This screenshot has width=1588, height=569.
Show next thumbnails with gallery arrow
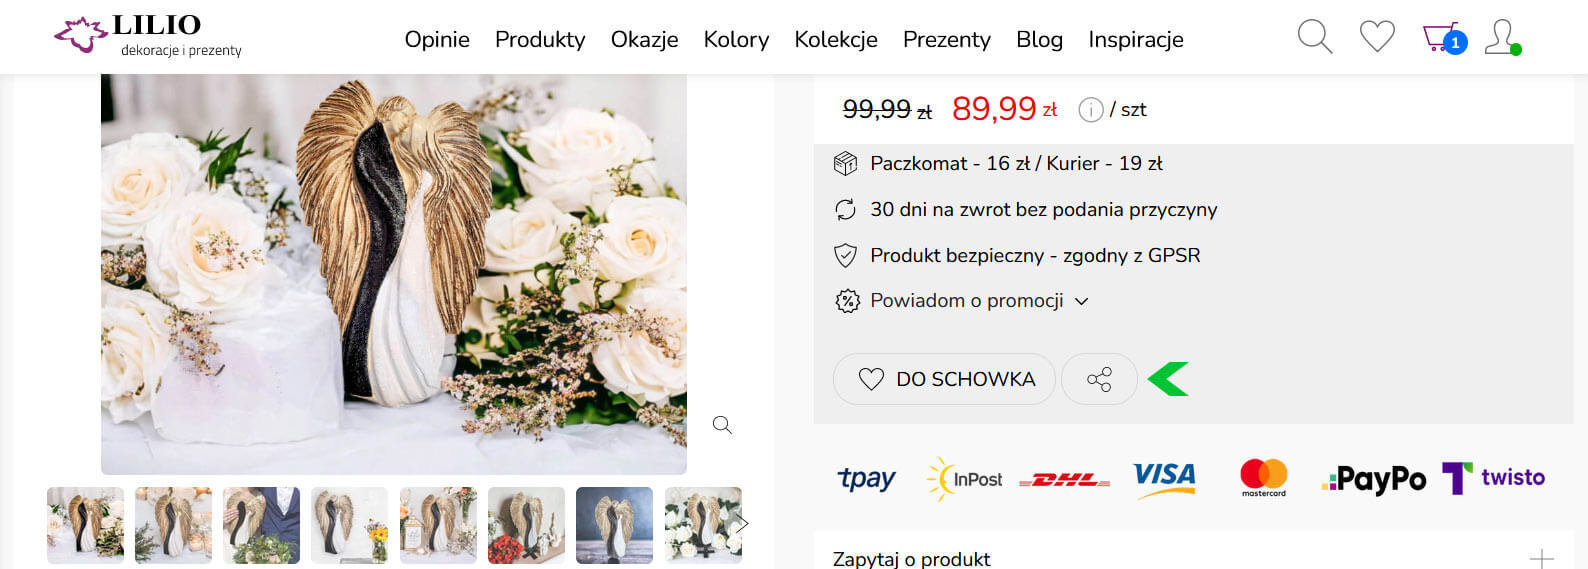(x=742, y=524)
